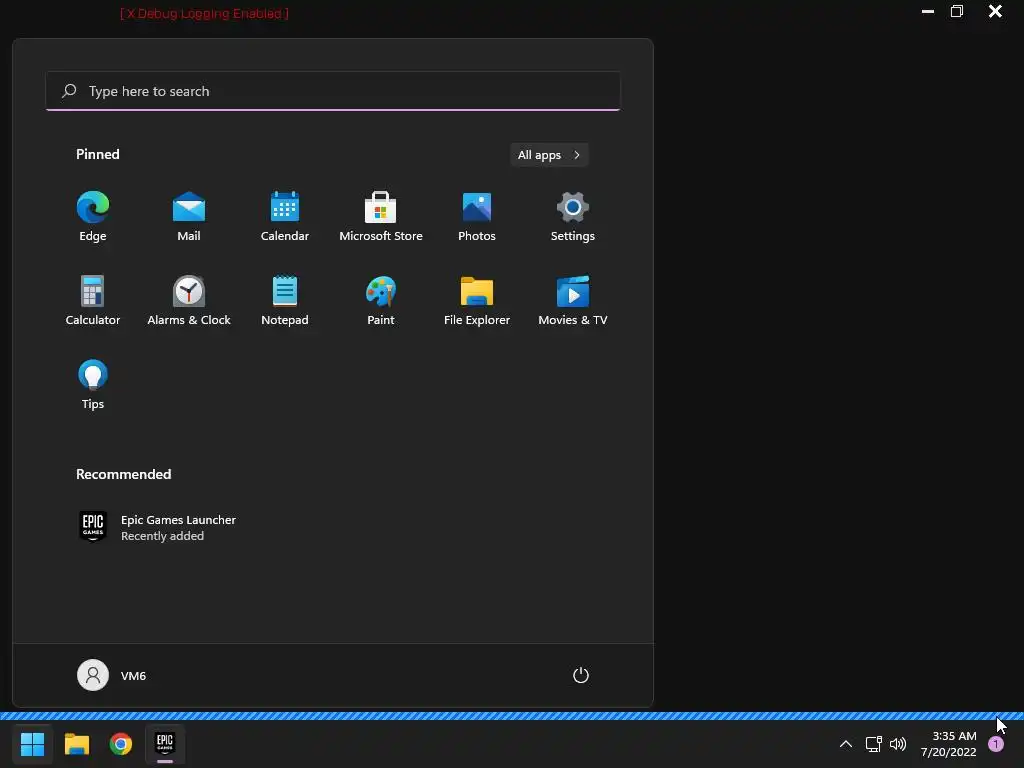Click the Type here to search field
Image resolution: width=1024 pixels, height=768 pixels.
(333, 91)
